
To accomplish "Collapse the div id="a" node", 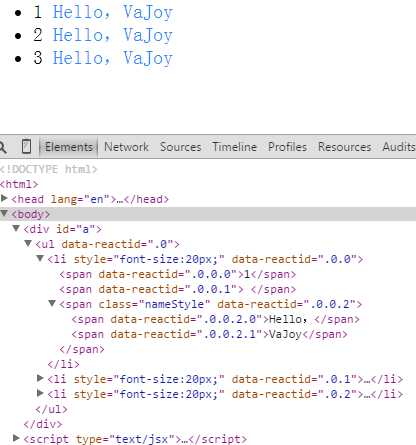I will pyautogui.click(x=16, y=228).
